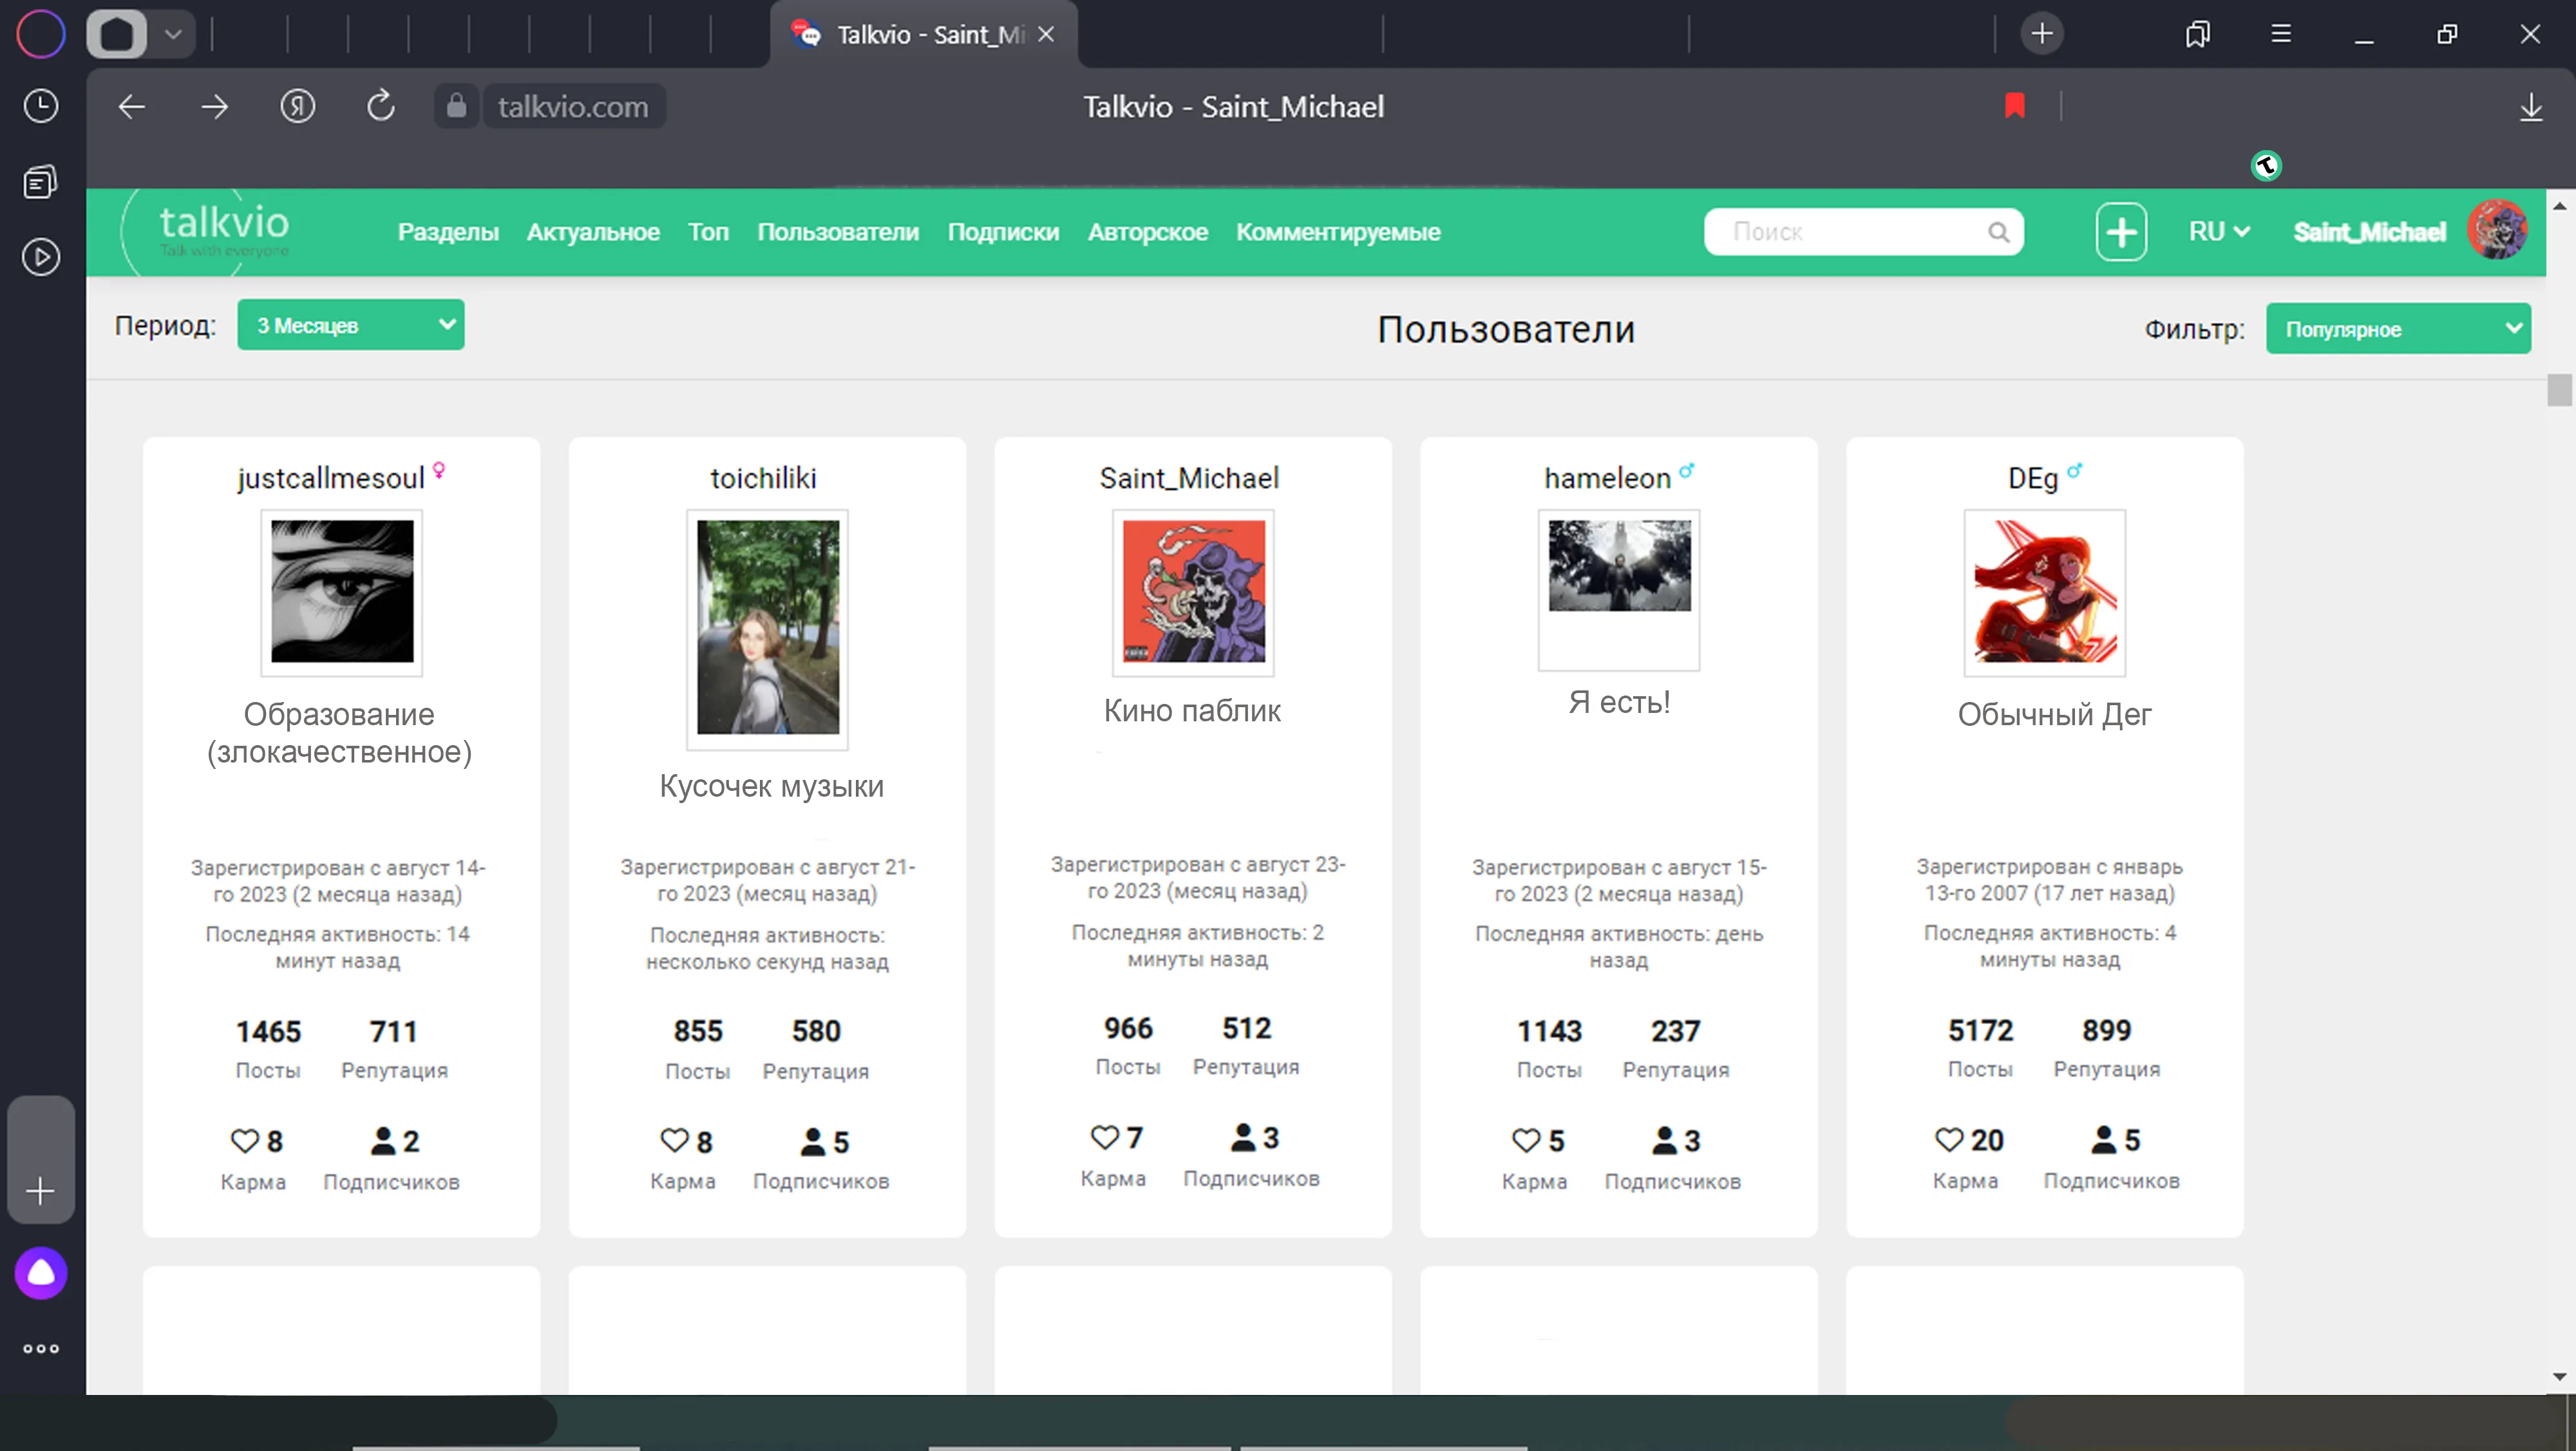
Task: Open the DEg user profile link
Action: (2033, 478)
